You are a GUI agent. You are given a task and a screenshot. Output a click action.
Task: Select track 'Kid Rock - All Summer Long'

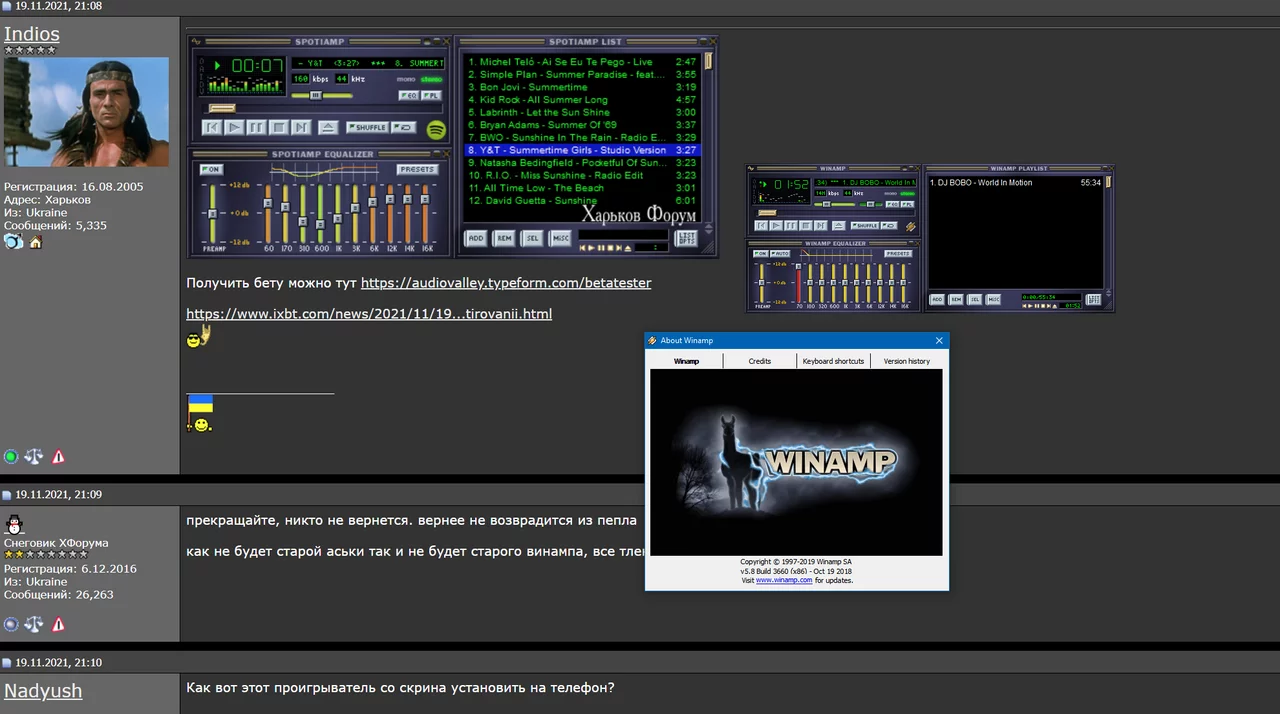click(582, 100)
